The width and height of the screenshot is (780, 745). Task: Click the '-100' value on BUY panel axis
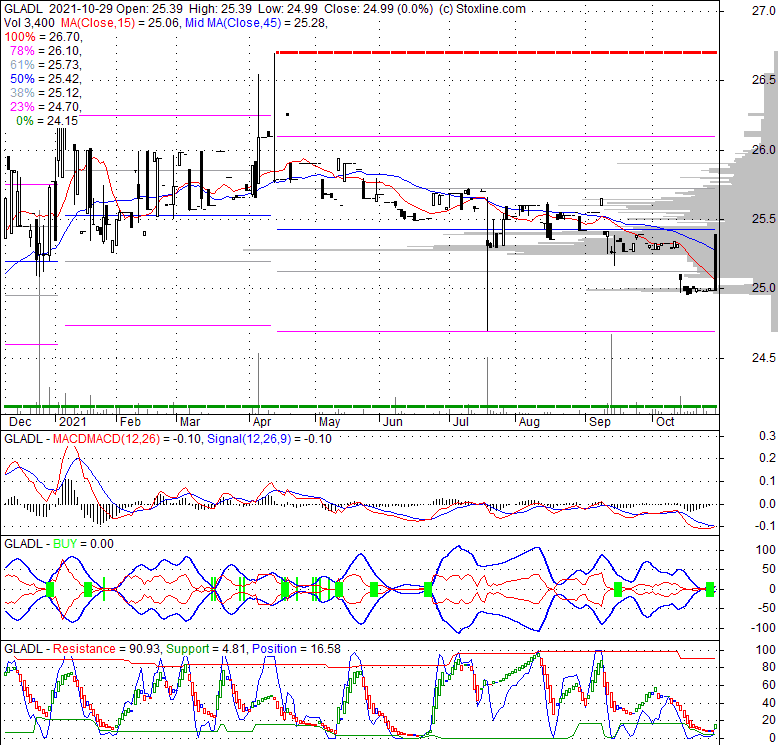766,627
